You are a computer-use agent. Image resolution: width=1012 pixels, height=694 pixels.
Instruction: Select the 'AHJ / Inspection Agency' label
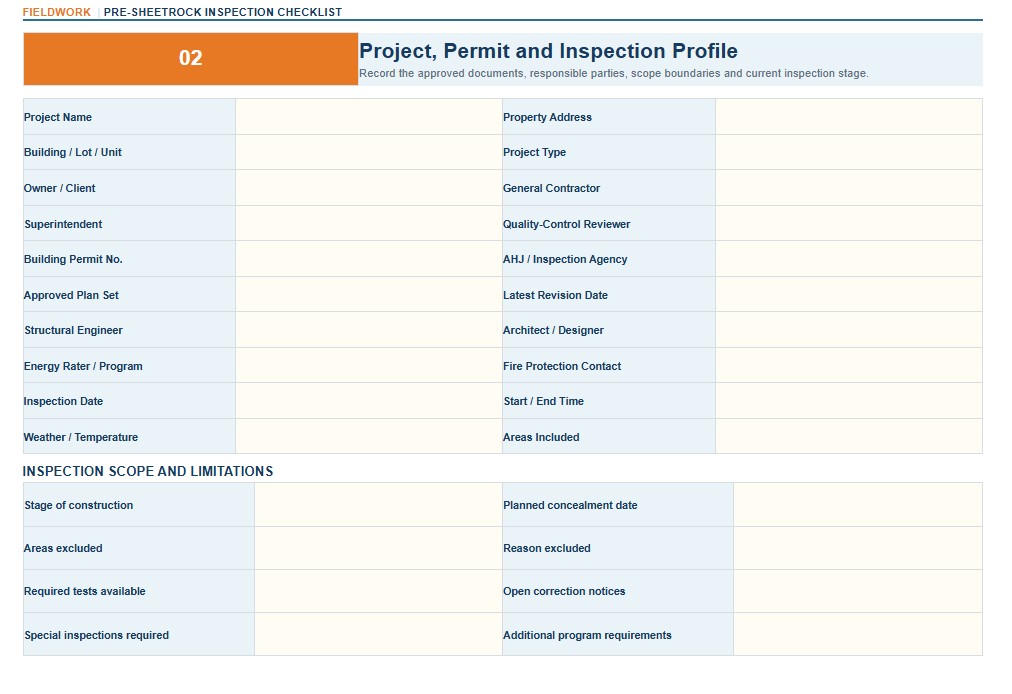tap(565, 260)
